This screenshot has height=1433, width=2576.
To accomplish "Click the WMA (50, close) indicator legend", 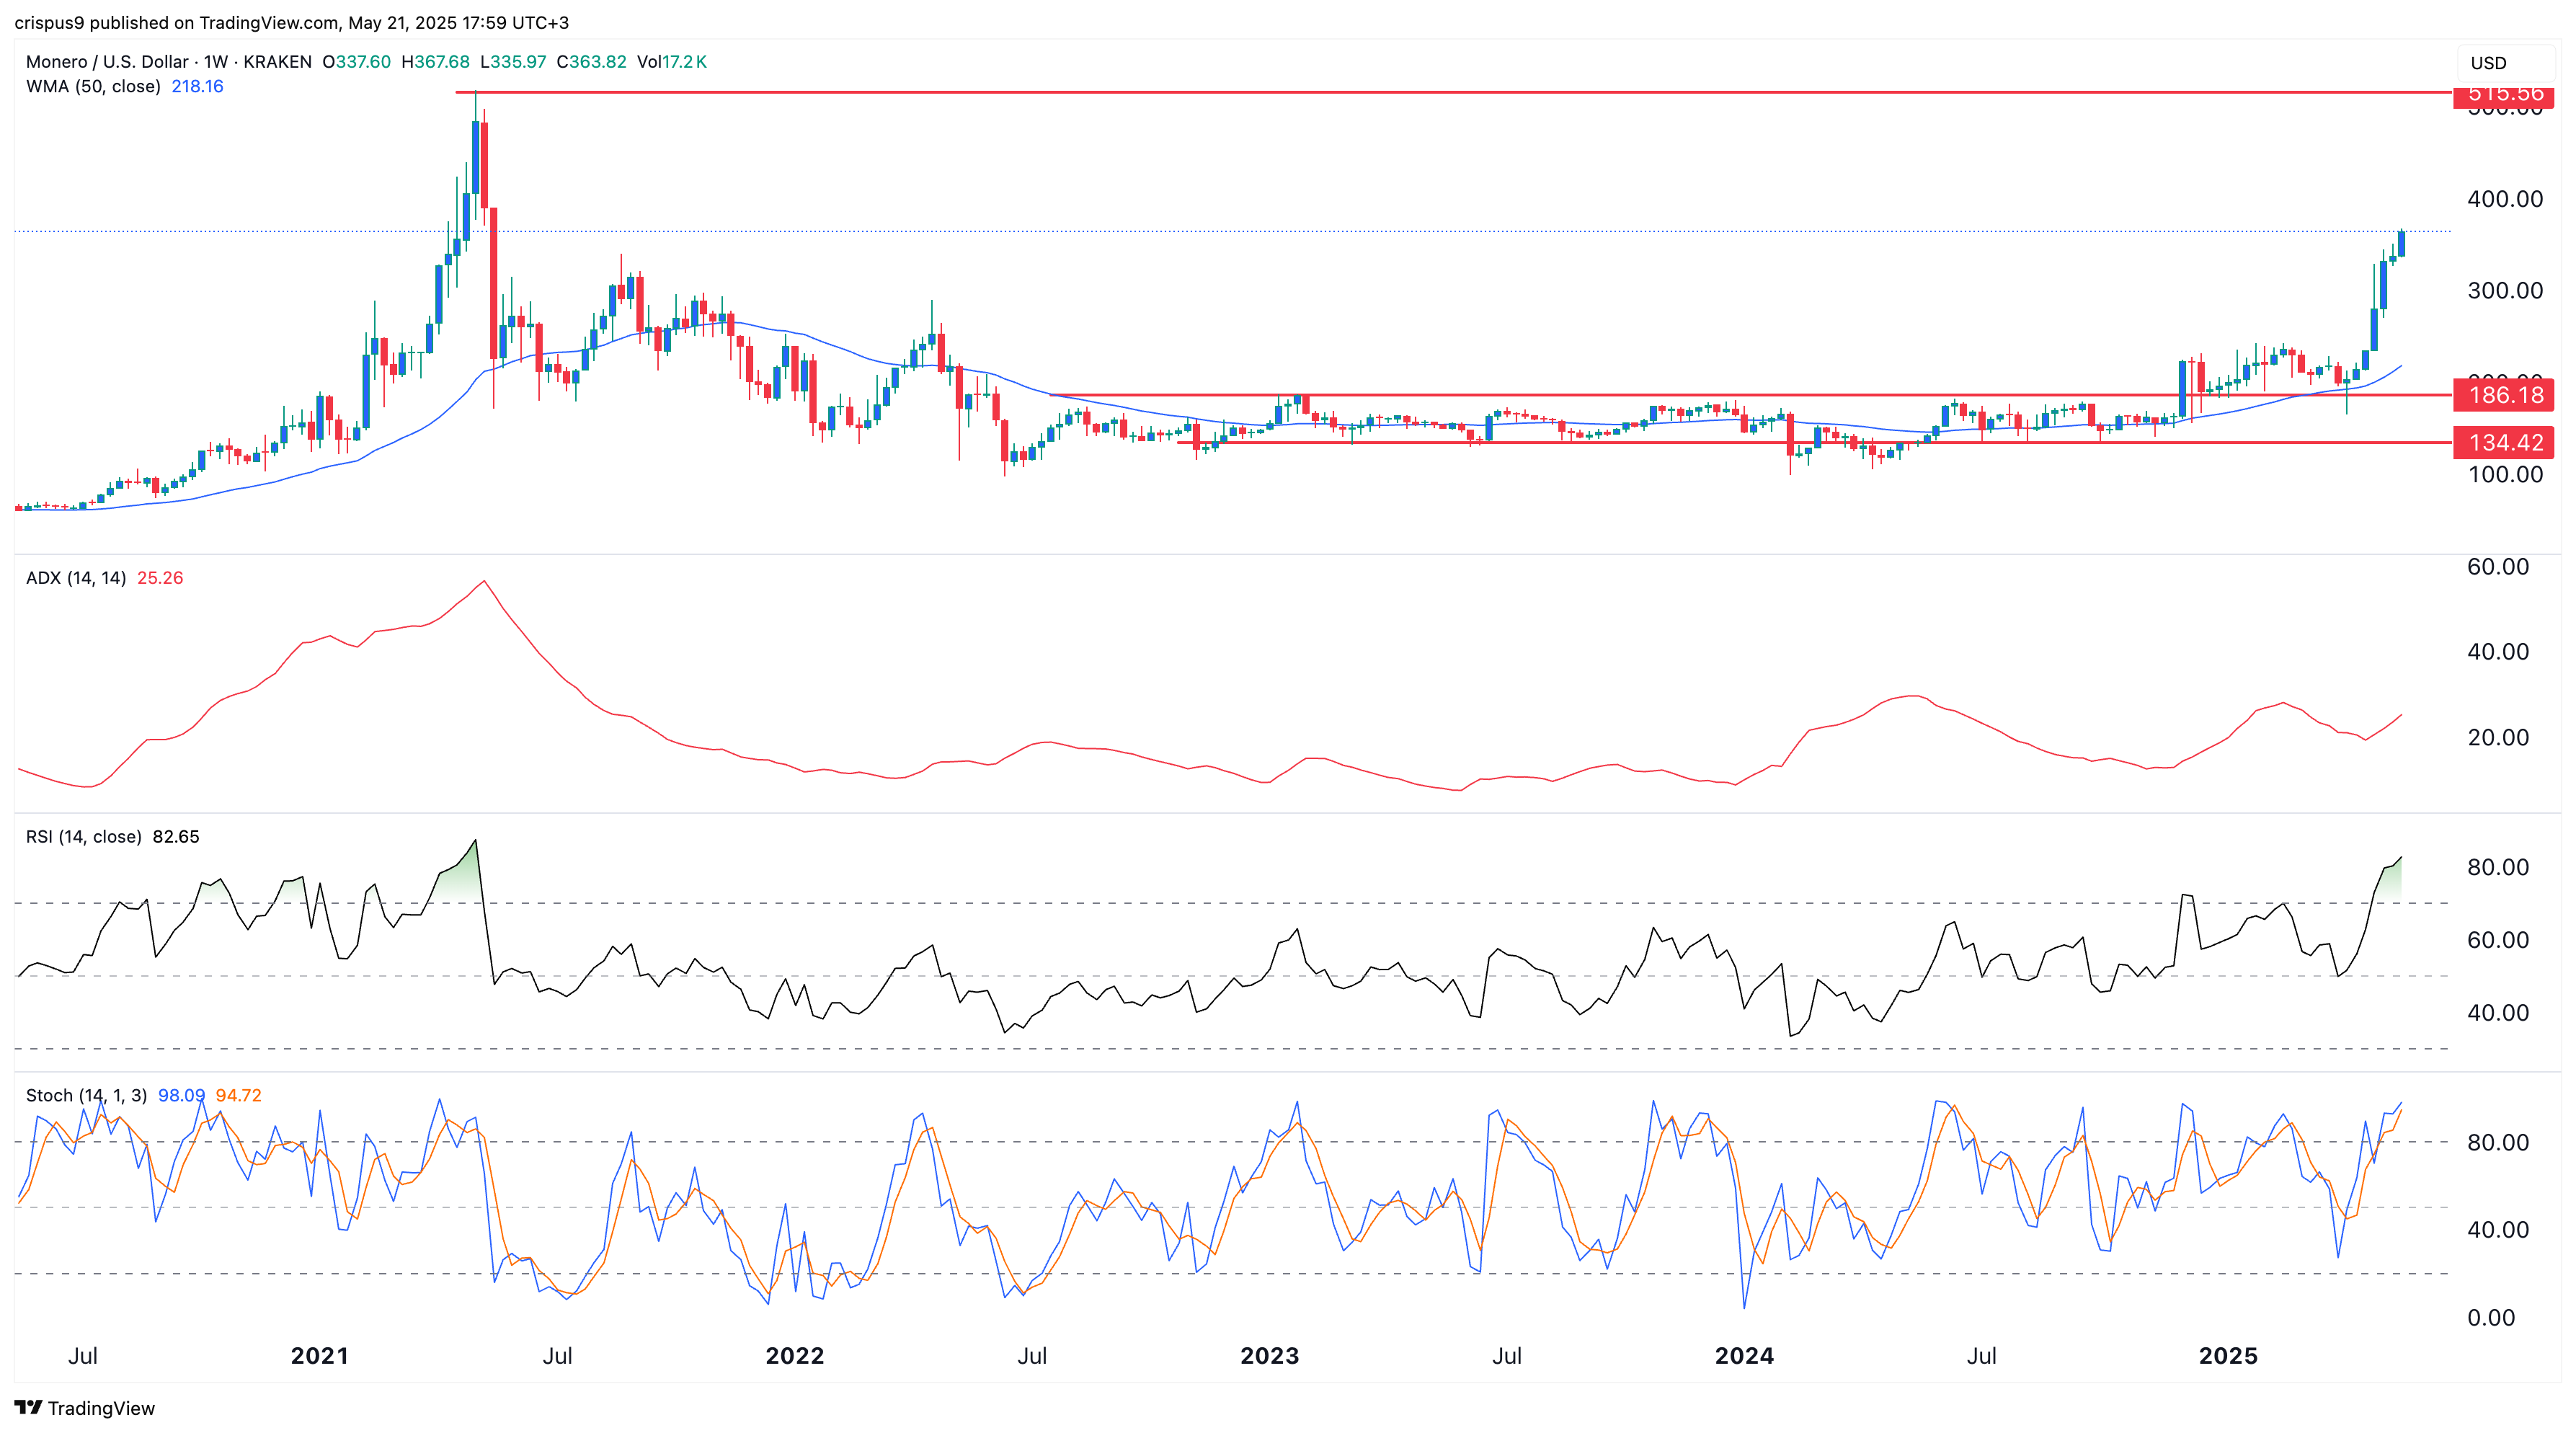I will (93, 87).
